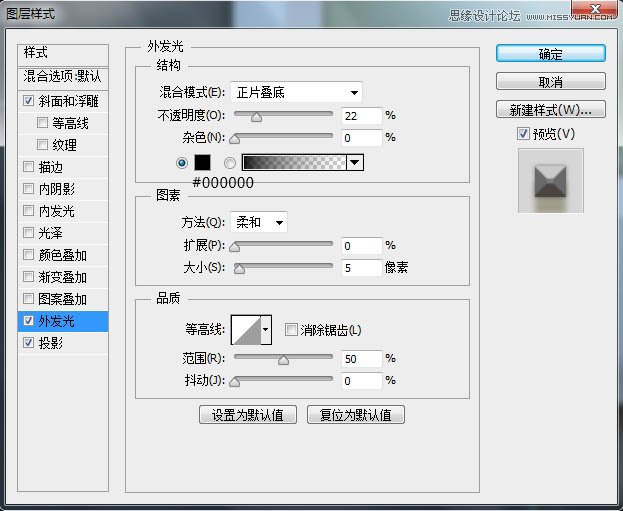Enable the 图案叠加 checkbox
623x511 pixels.
(x=28, y=298)
